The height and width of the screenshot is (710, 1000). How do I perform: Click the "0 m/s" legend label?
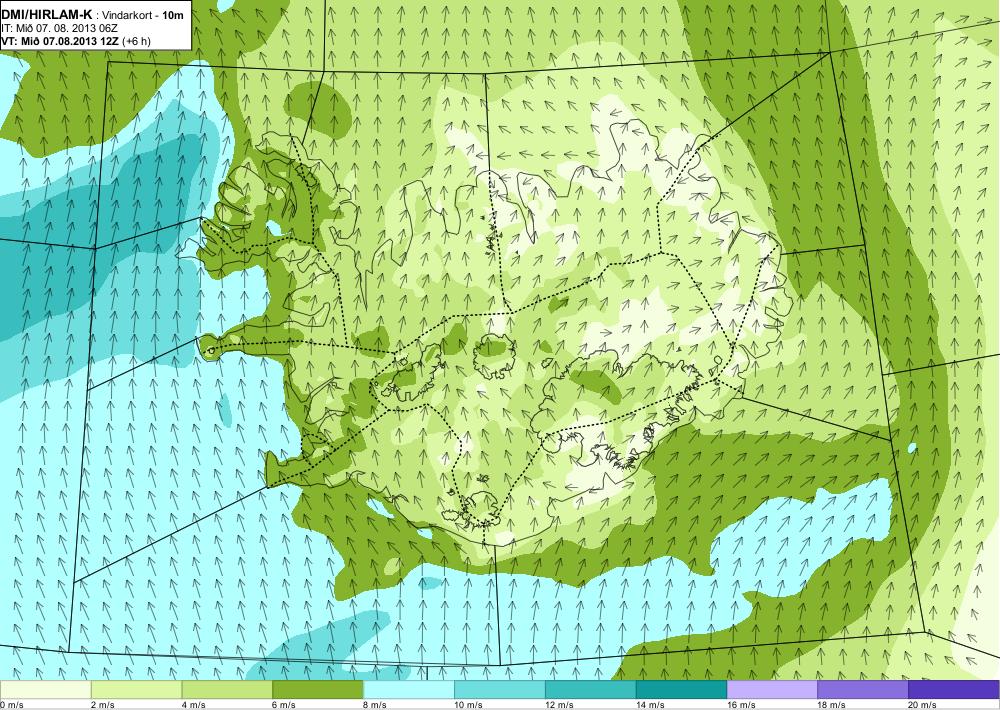pyautogui.click(x=11, y=705)
